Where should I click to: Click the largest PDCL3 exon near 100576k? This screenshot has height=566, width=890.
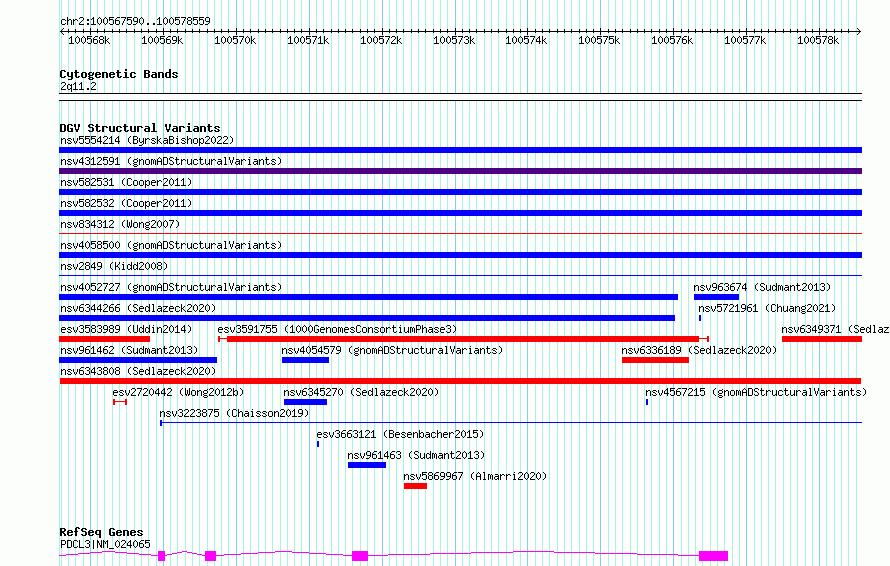coord(713,556)
